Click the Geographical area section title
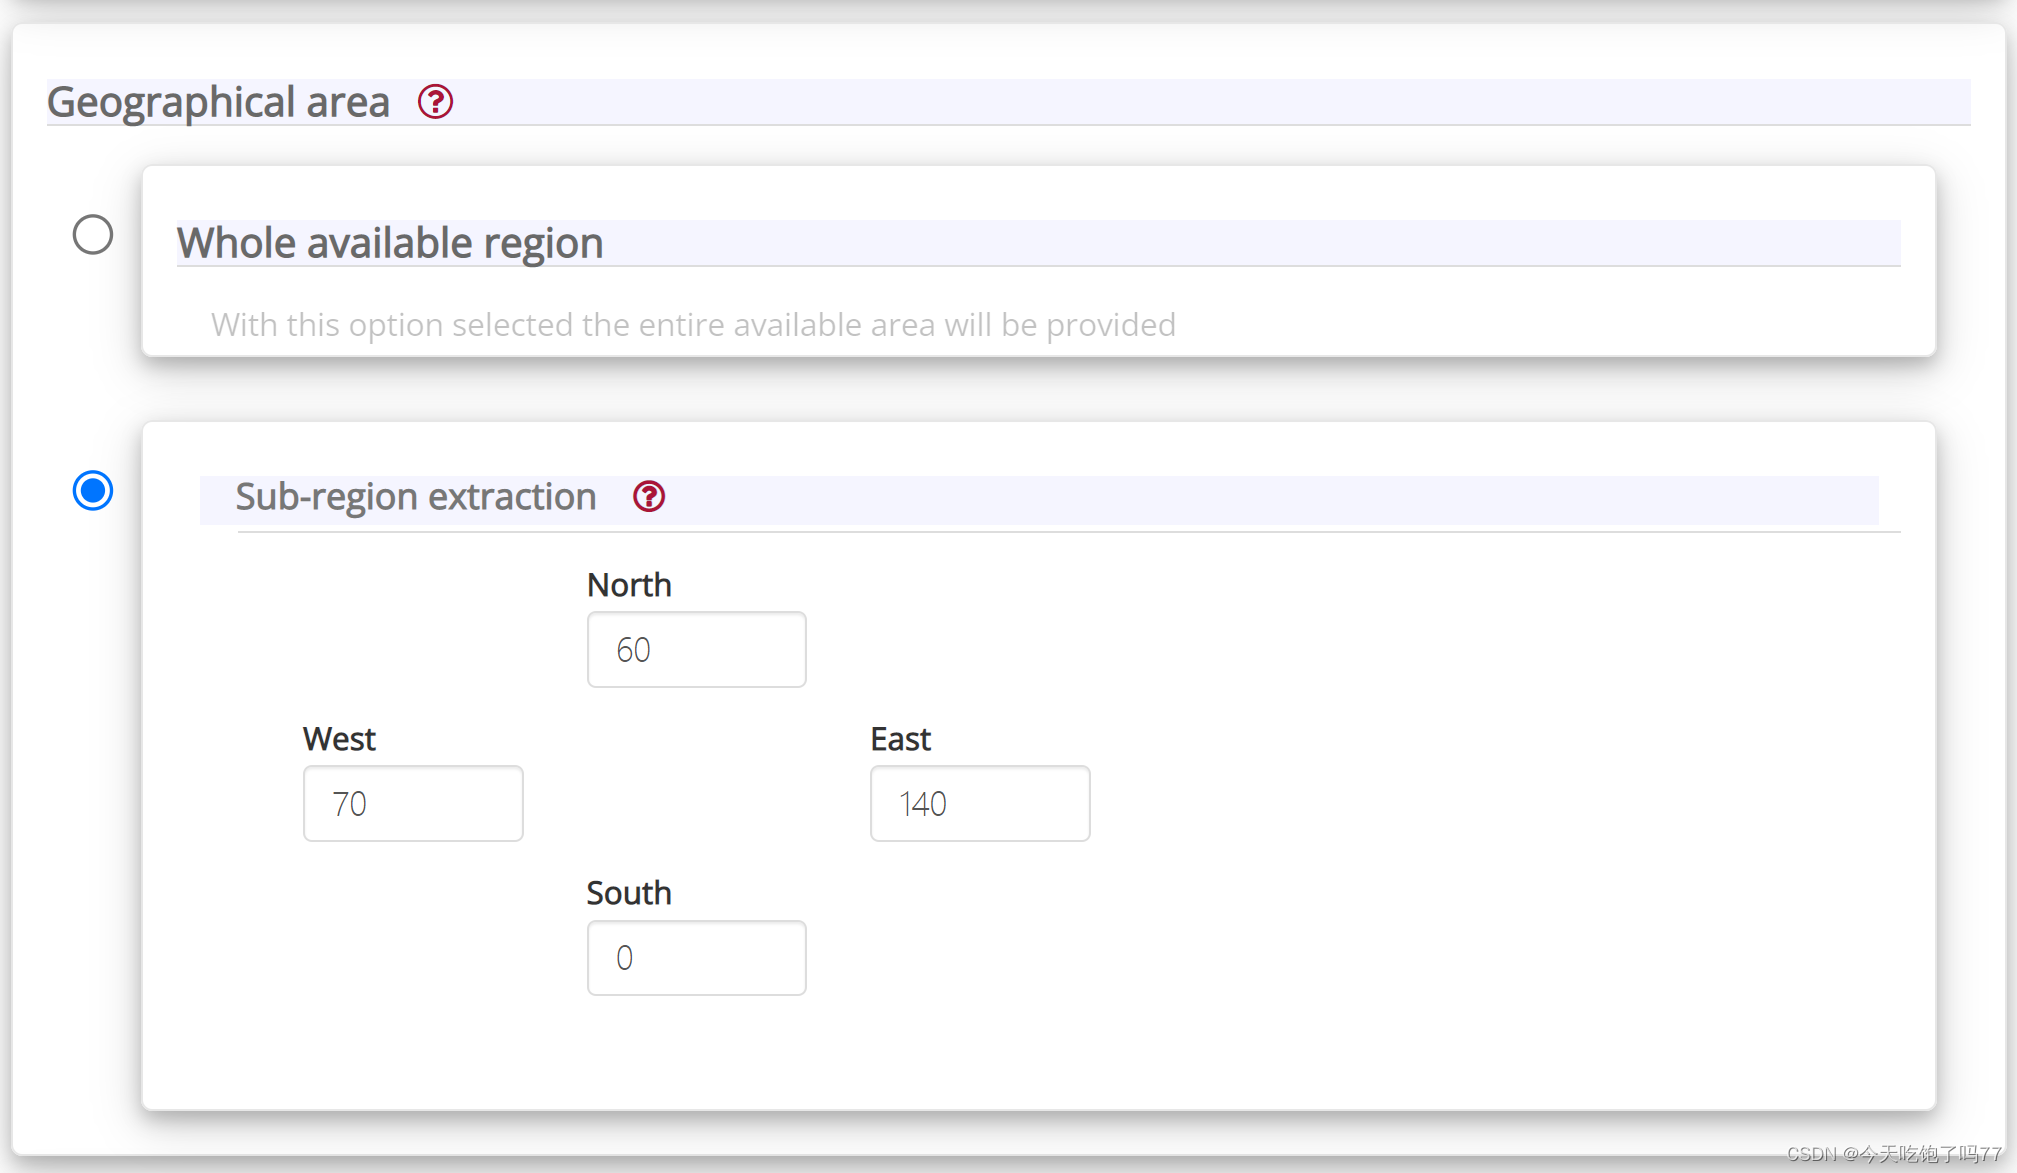This screenshot has height=1173, width=2017. point(218,102)
